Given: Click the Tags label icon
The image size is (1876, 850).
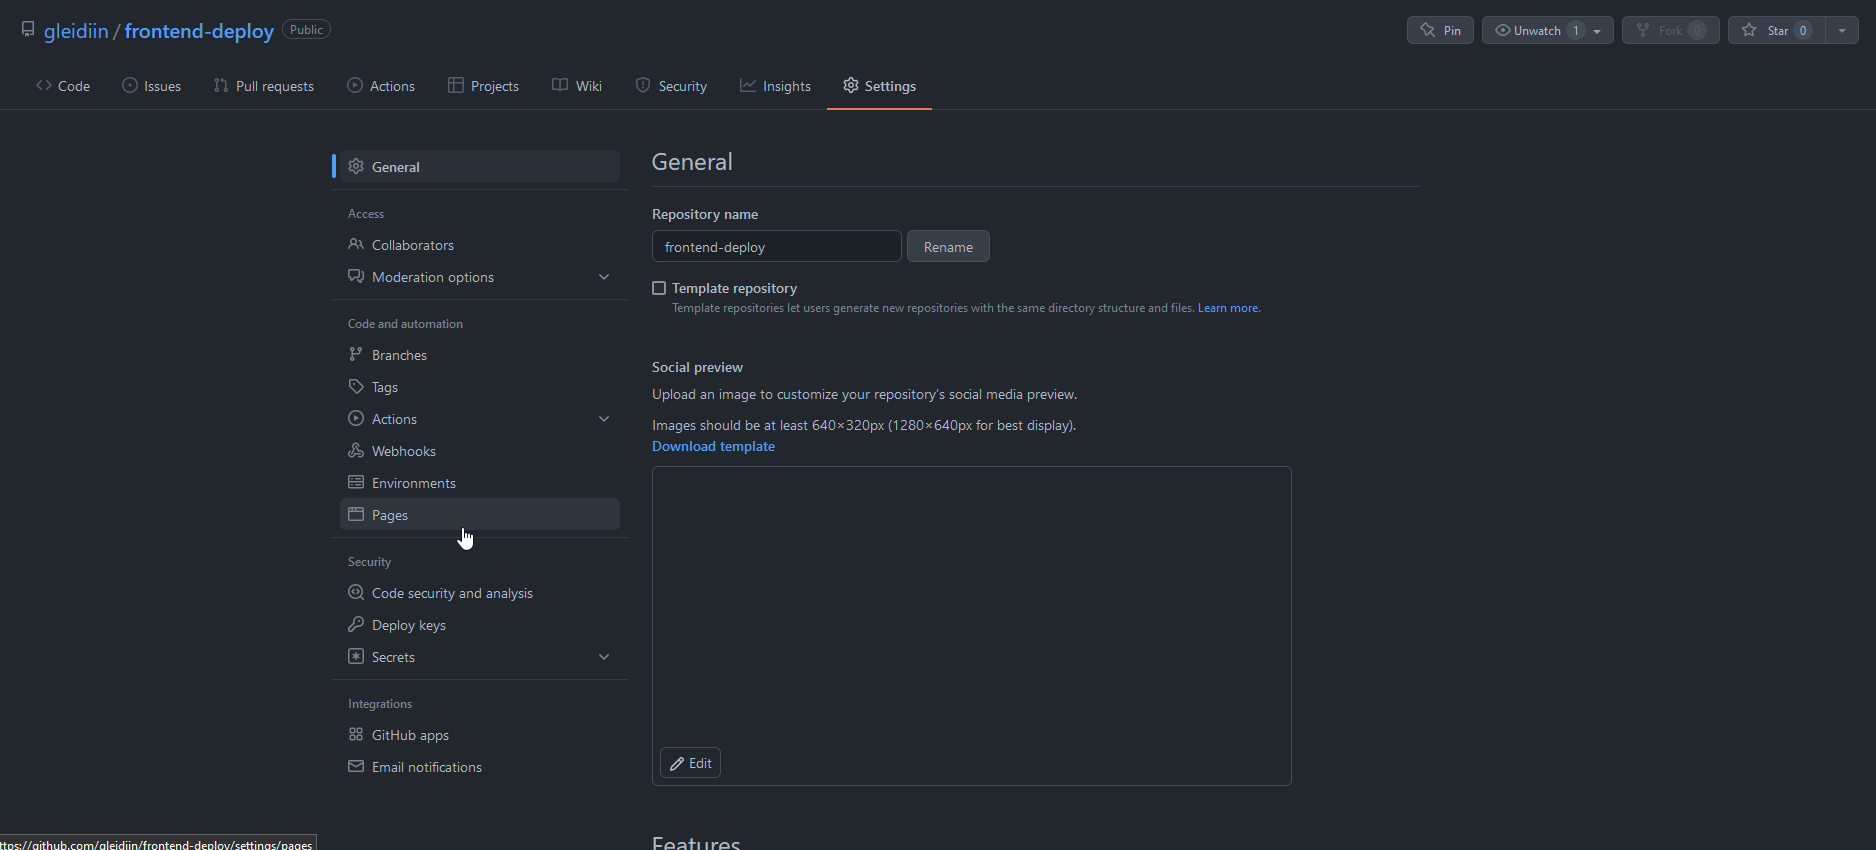Looking at the screenshot, I should click(356, 386).
